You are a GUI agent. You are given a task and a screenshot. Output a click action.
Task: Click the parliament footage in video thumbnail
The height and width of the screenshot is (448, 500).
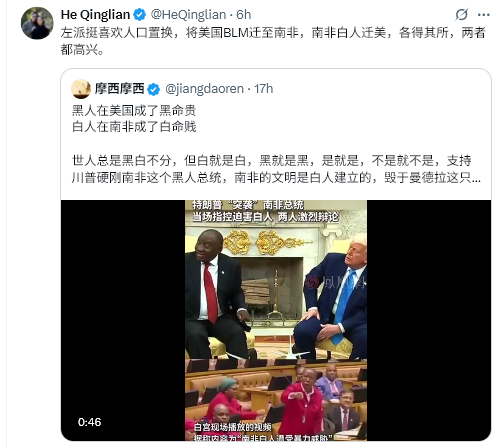(x=276, y=400)
